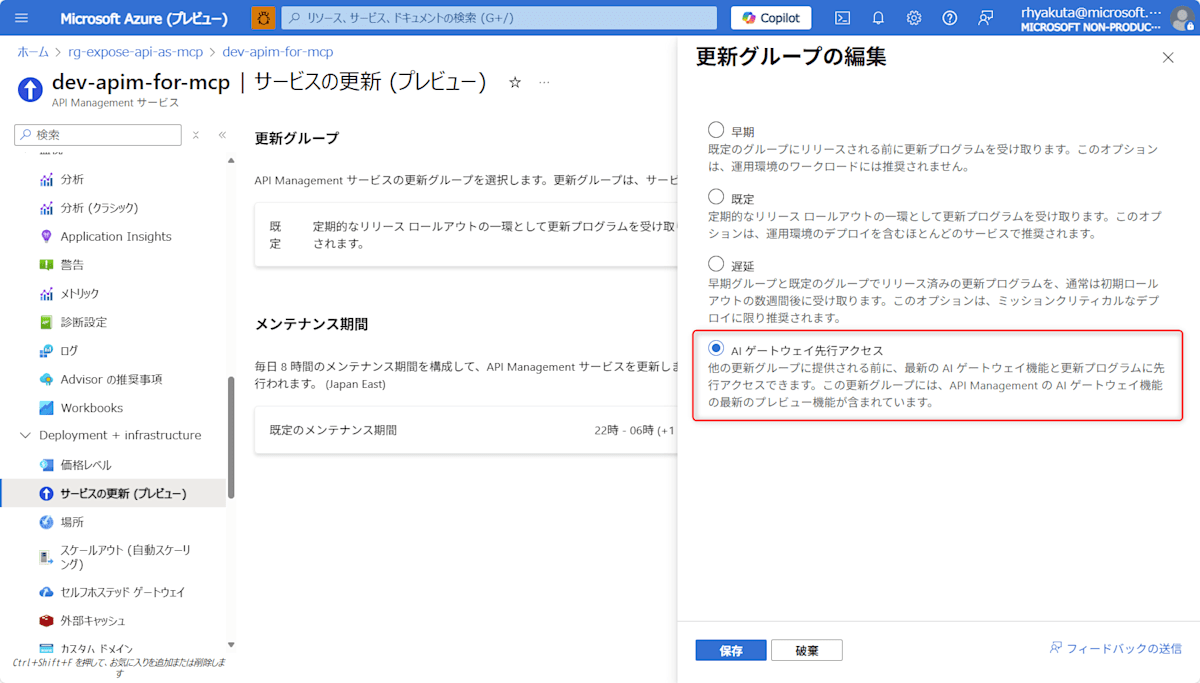Click the API Management service logo icon
Image resolution: width=1200 pixels, height=683 pixels.
point(30,89)
